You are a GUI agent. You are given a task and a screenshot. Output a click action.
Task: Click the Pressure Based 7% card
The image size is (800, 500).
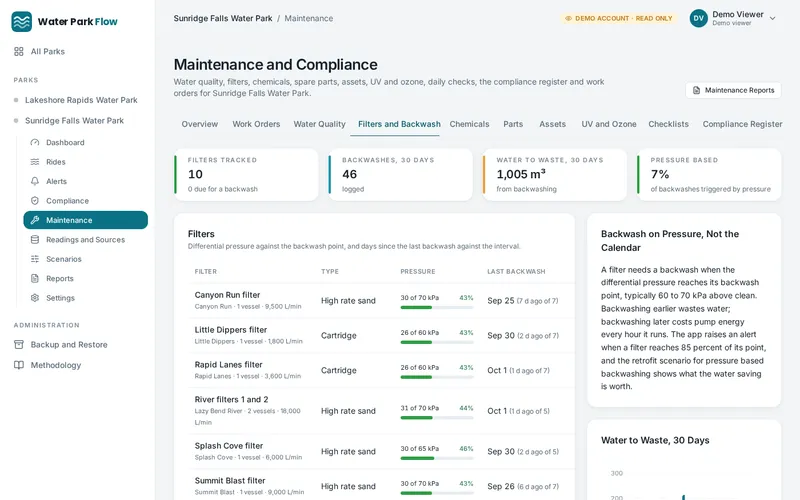click(x=709, y=174)
